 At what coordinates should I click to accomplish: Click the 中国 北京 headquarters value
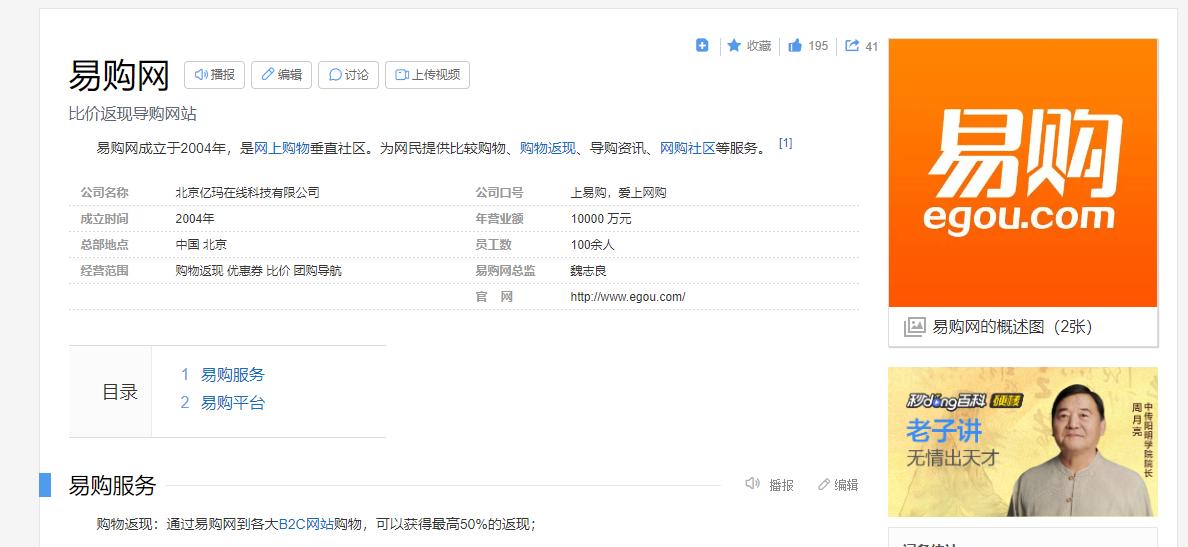tap(201, 245)
